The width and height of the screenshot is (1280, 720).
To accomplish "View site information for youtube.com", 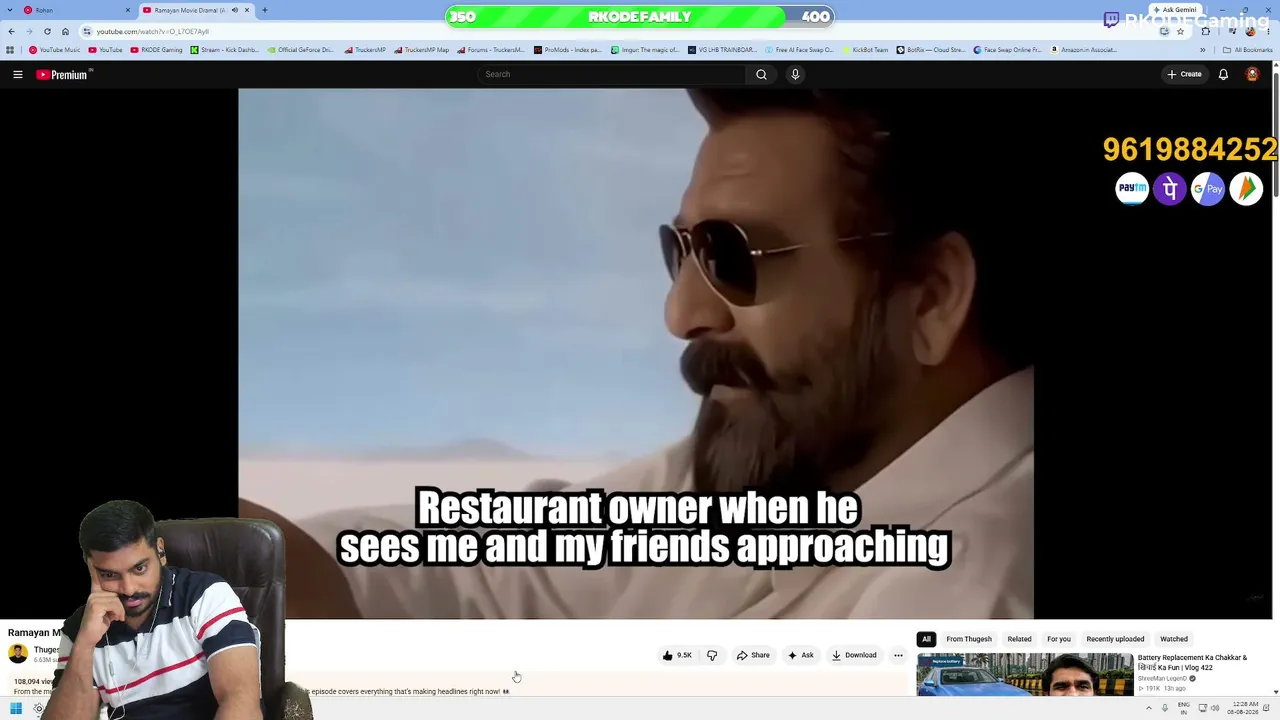I will (87, 31).
